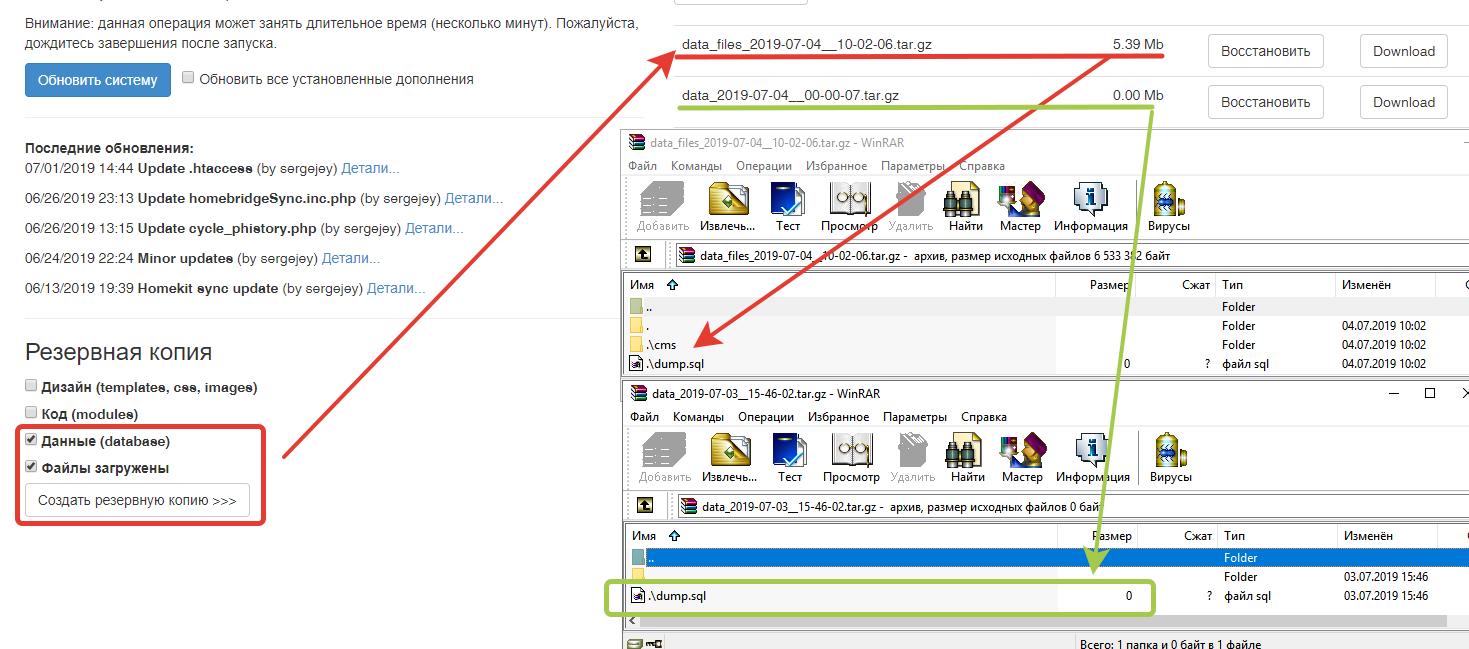Restore data_files_2019-07-04 backup with Восстановить
The height and width of the screenshot is (649, 1469).
pyautogui.click(x=1265, y=51)
